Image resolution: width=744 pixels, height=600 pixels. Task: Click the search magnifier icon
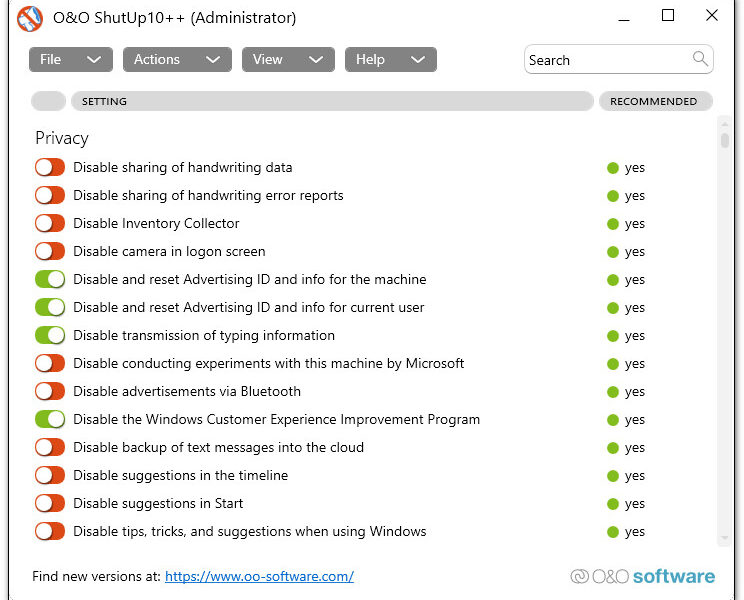pos(700,59)
